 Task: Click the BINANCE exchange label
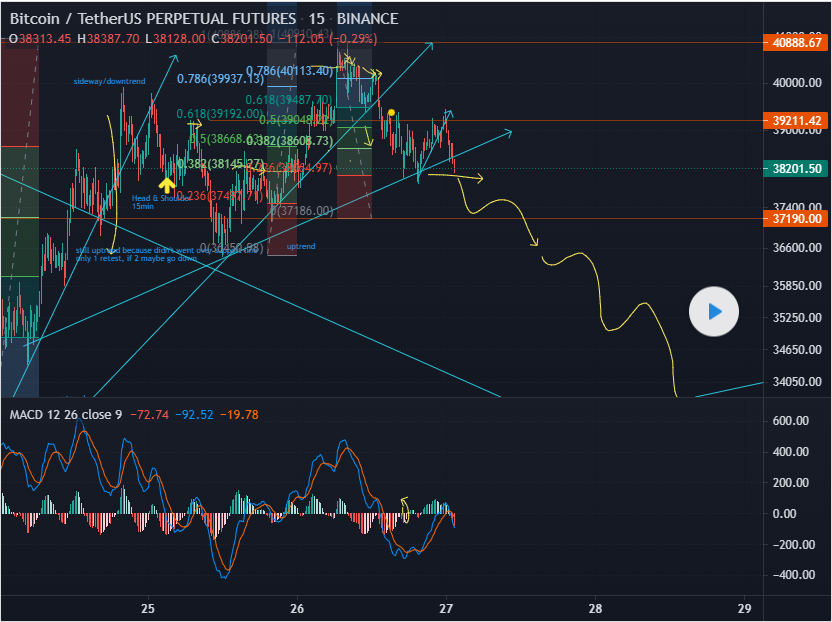[x=367, y=19]
